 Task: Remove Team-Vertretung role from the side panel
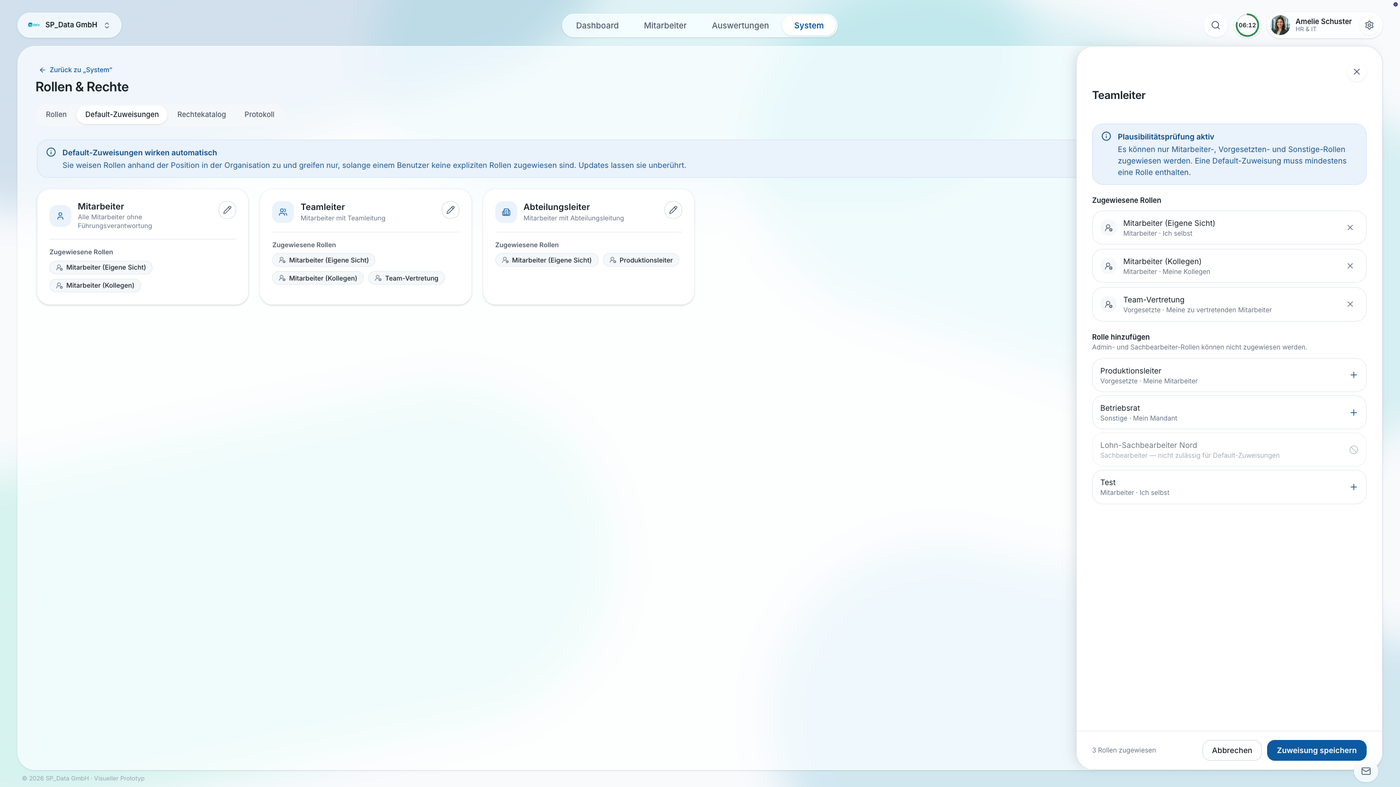click(x=1350, y=304)
